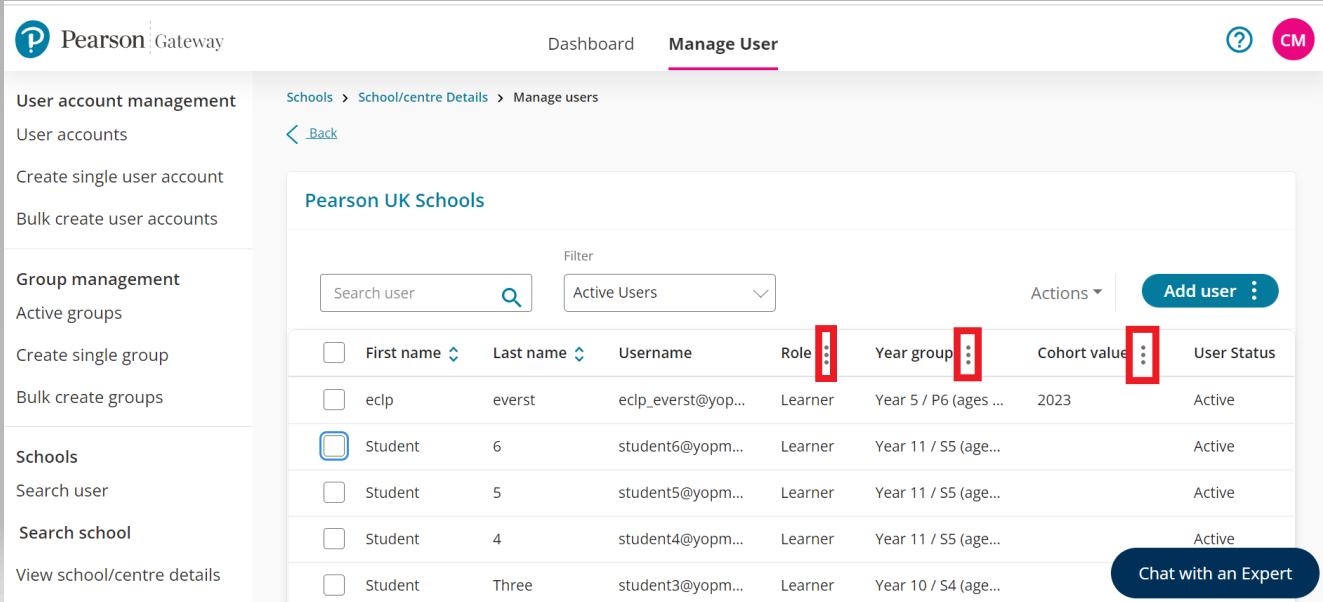1323x602 pixels.
Task: Sort the table using Last name sort arrows
Action: [580, 352]
